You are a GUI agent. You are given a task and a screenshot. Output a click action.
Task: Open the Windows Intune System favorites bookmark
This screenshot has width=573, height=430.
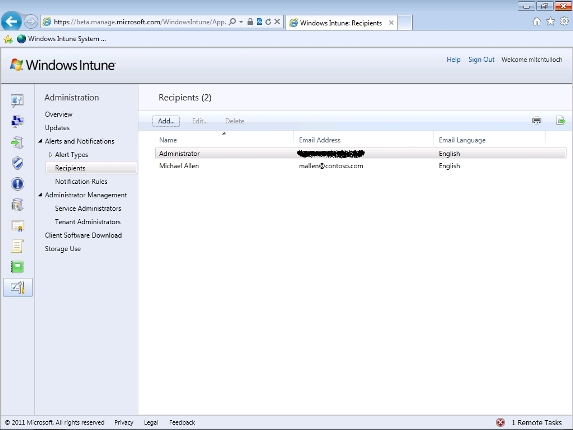[62, 39]
